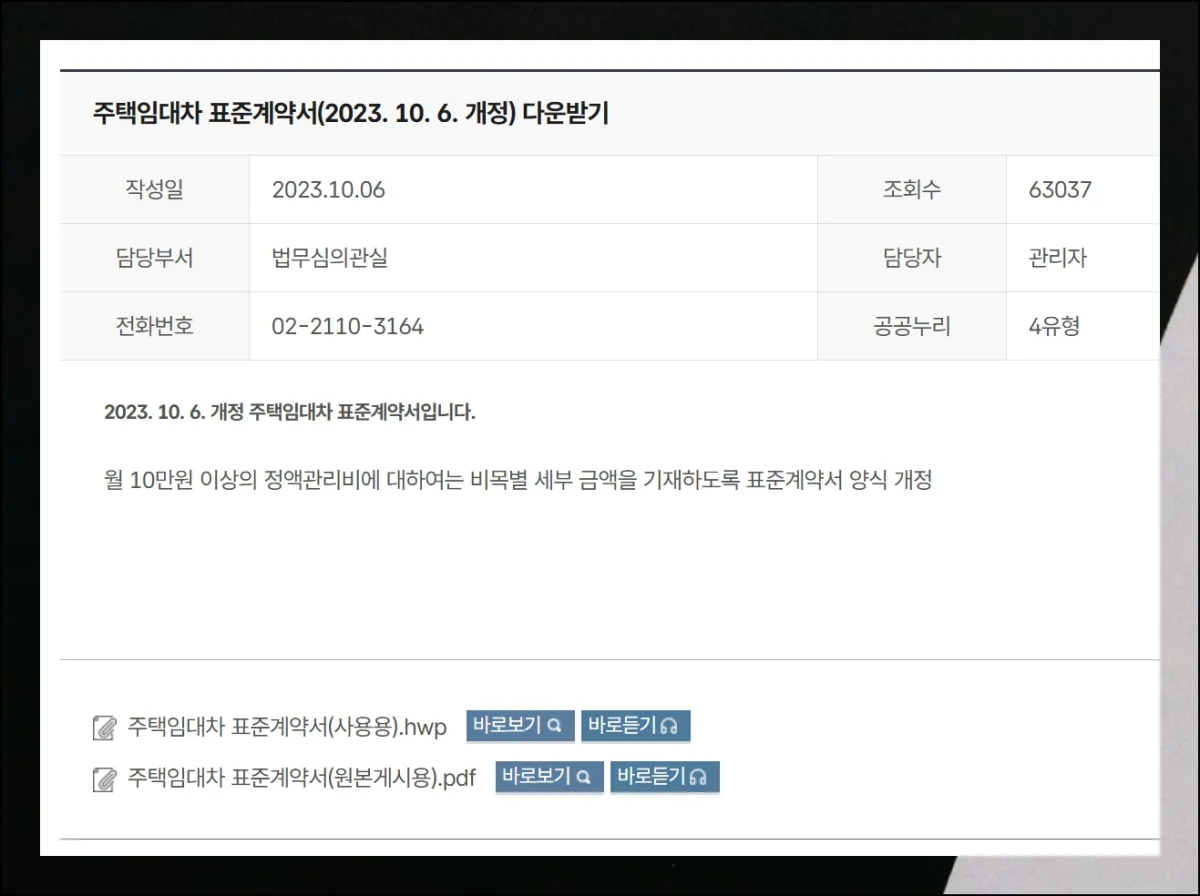This screenshot has width=1200, height=896.
Task: Click the magnifier icon in the hwp 바로보기 button
Action: coord(555,726)
